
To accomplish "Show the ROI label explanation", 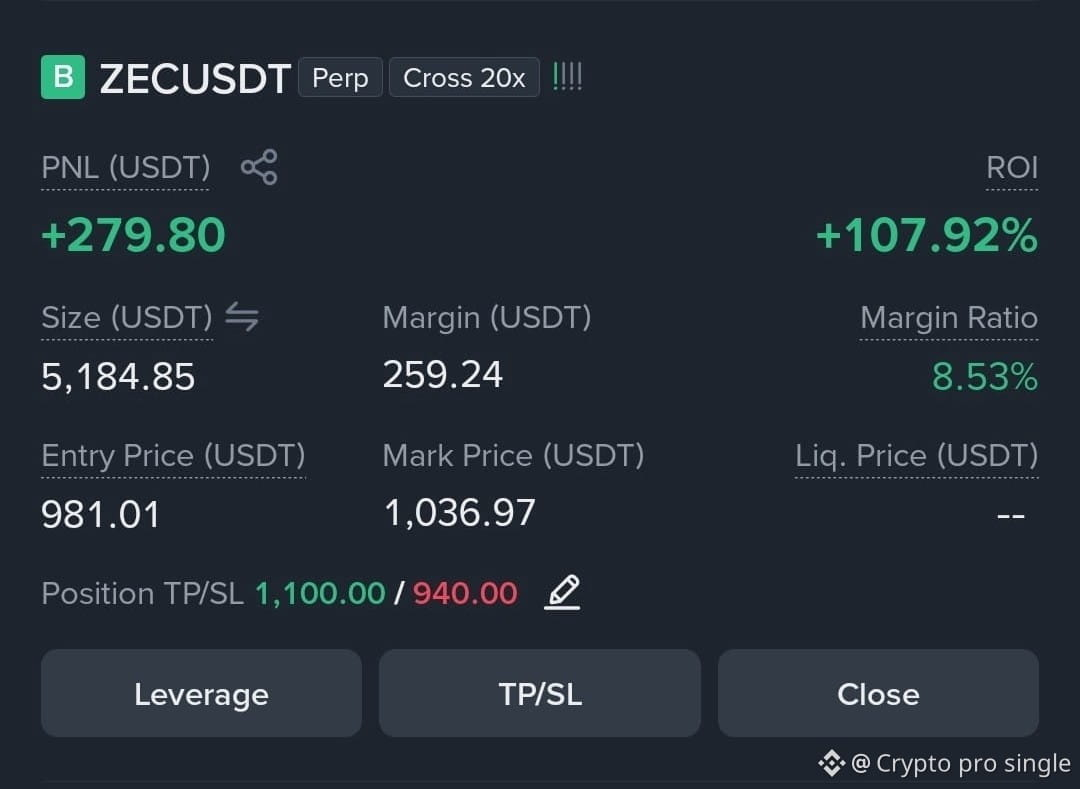I will [x=1012, y=168].
